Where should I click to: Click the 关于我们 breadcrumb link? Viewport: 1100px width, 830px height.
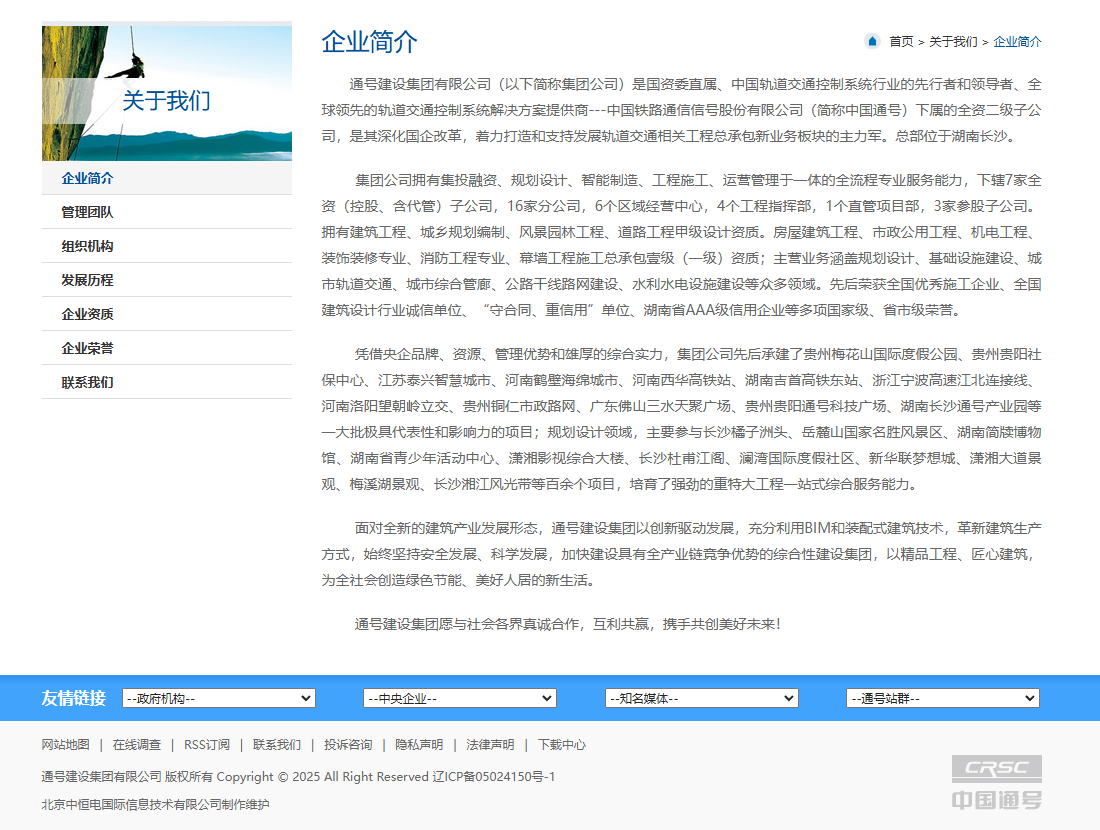pyautogui.click(x=953, y=42)
